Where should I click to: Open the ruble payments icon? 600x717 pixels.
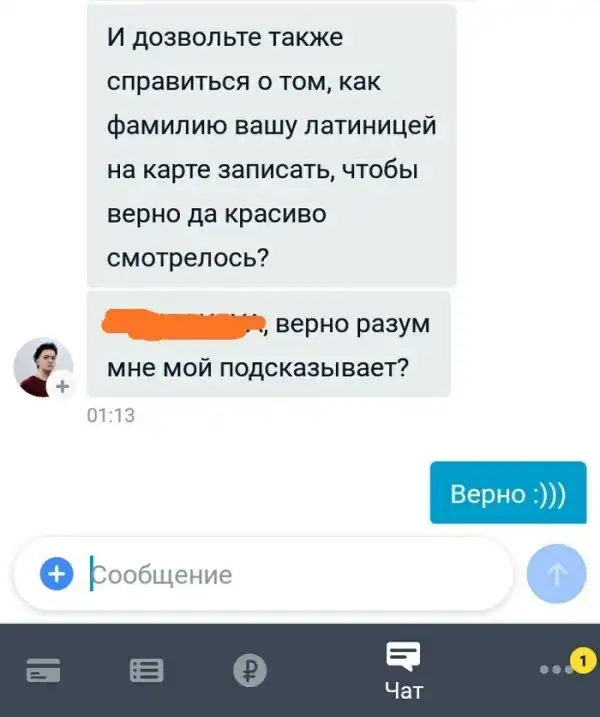[250, 670]
